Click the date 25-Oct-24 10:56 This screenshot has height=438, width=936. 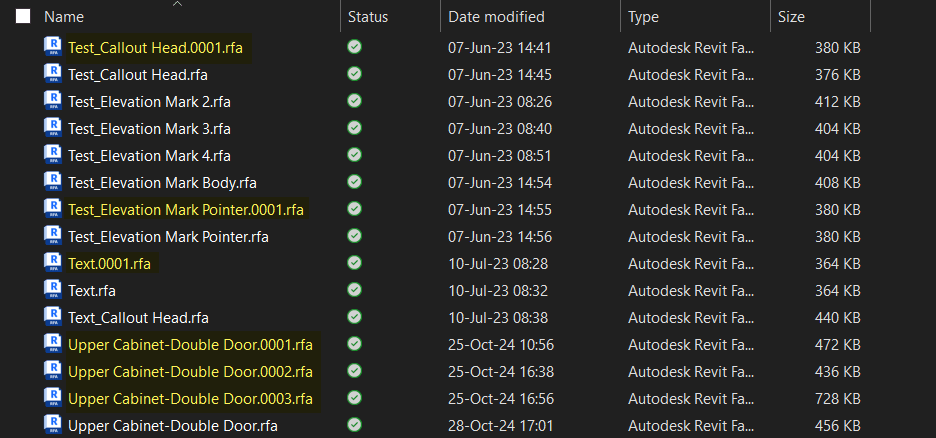[501, 345]
